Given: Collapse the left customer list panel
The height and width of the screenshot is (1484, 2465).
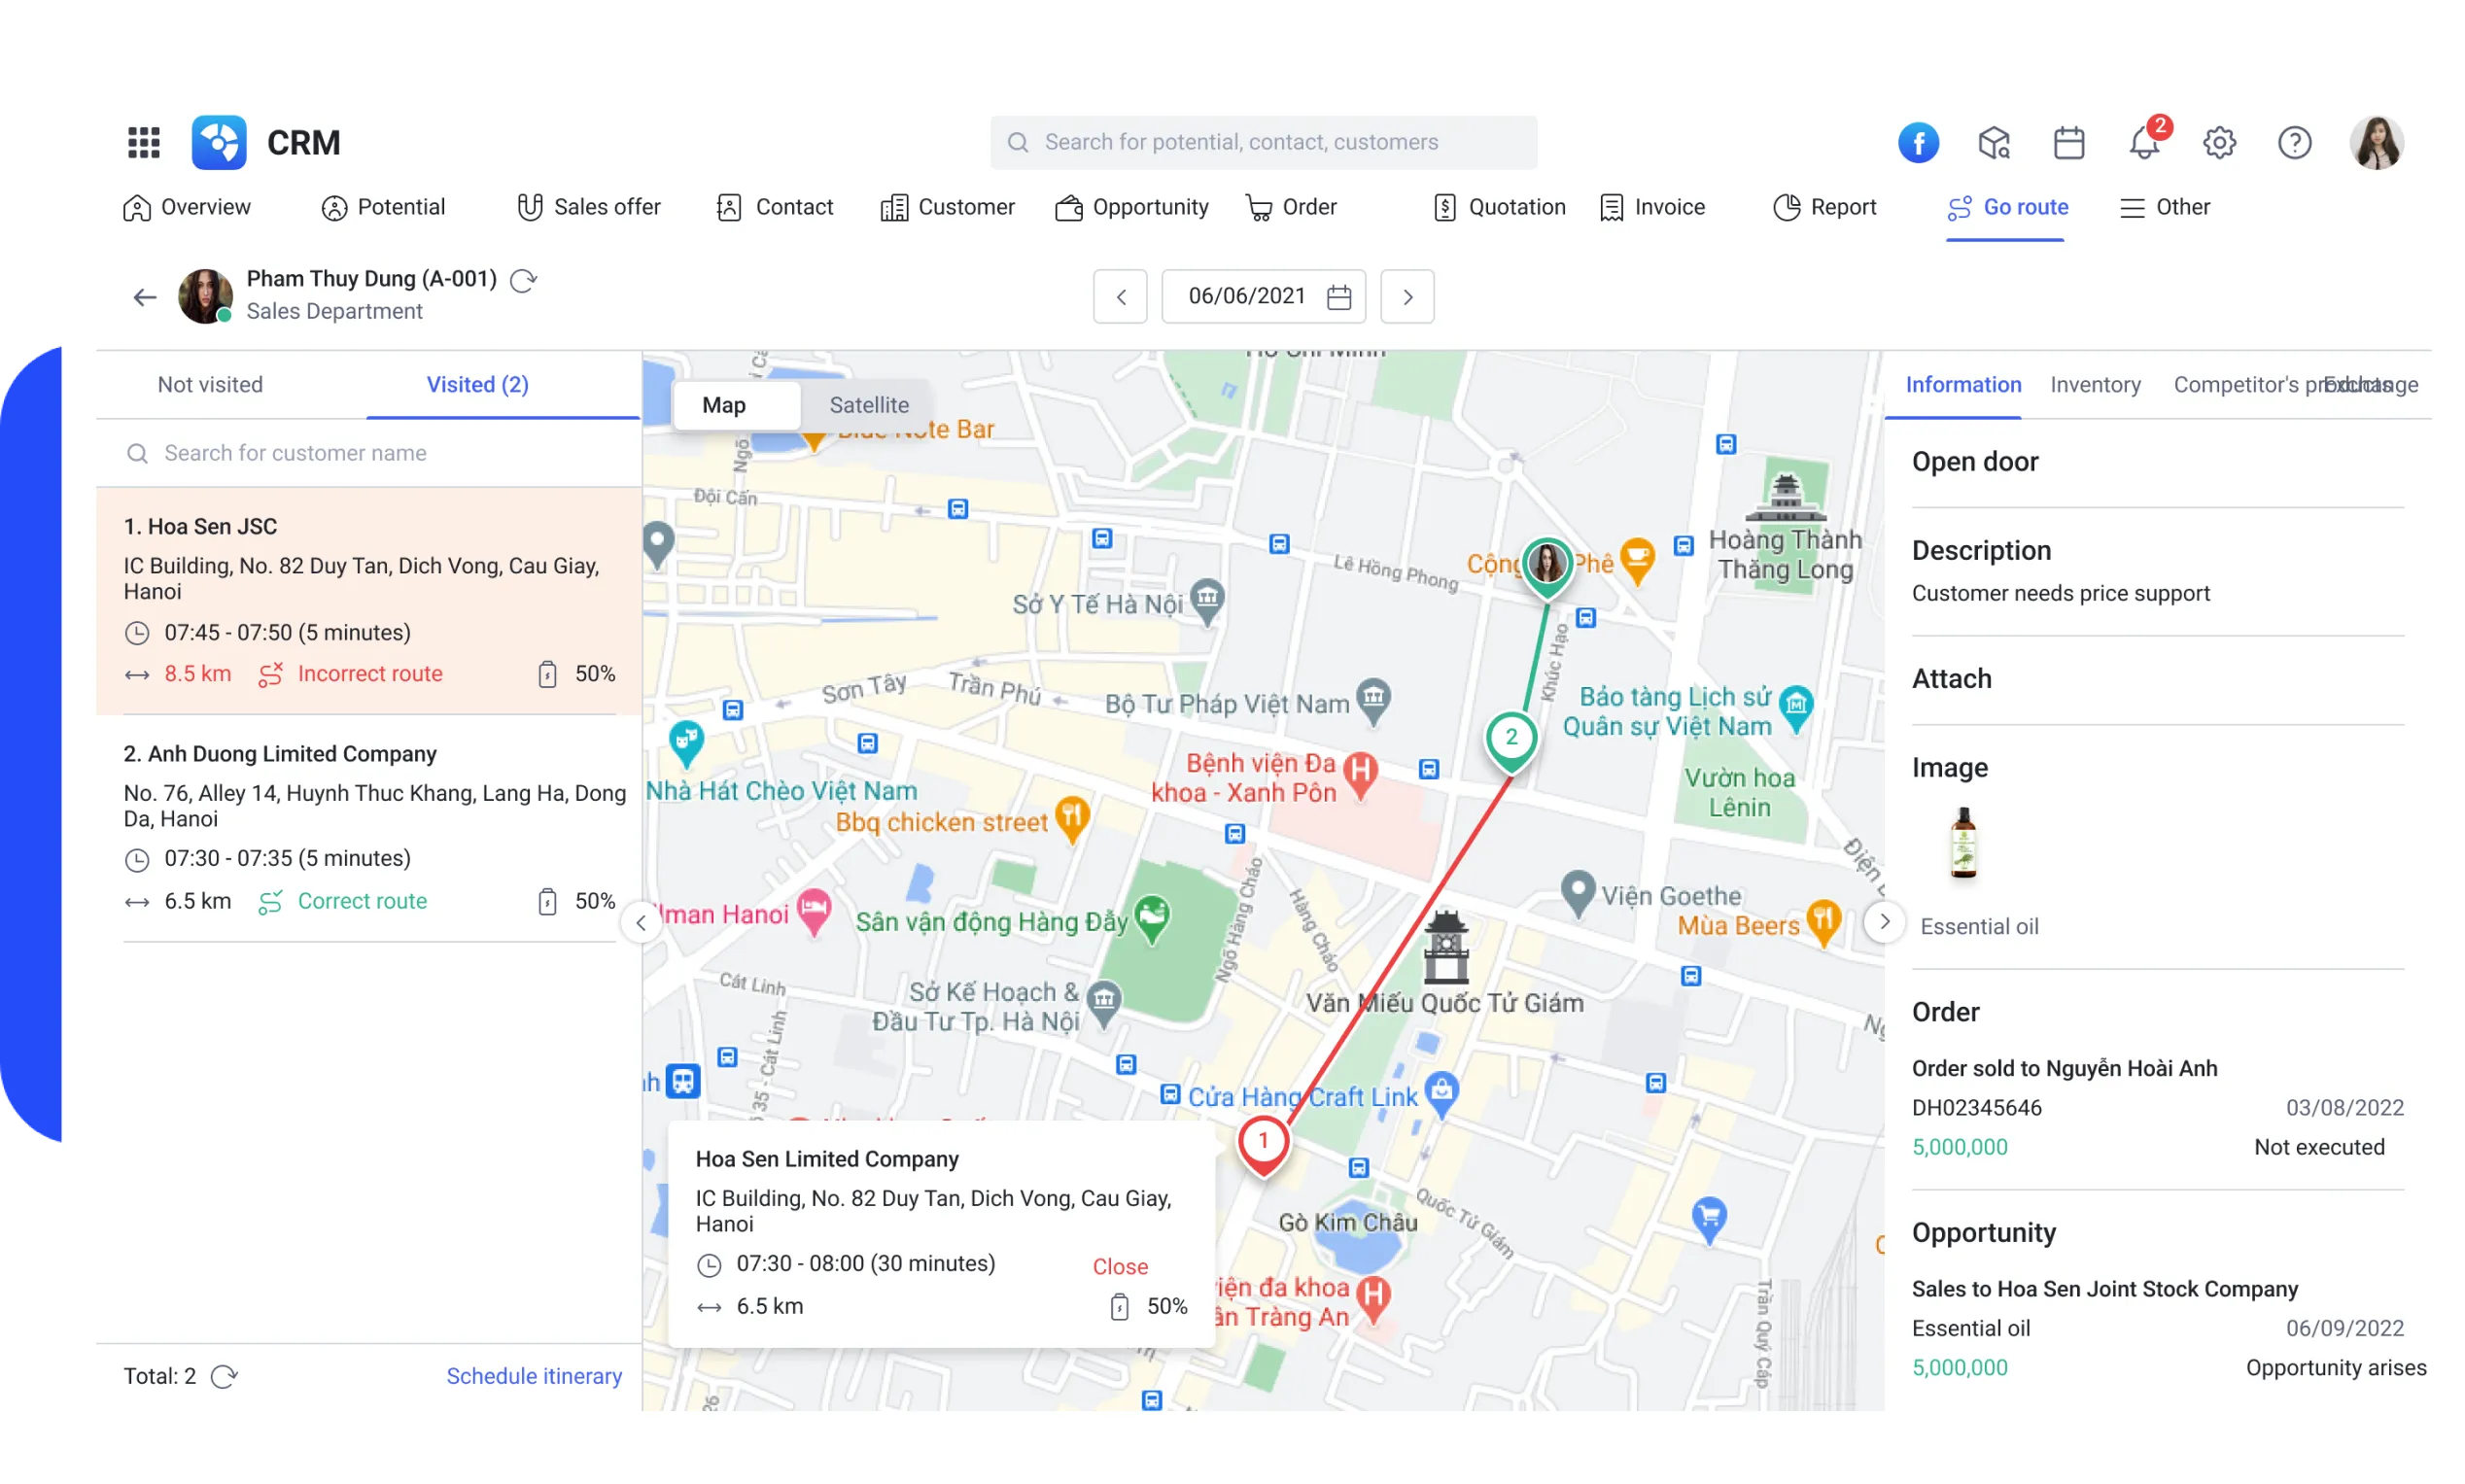Looking at the screenshot, I should pyautogui.click(x=641, y=922).
